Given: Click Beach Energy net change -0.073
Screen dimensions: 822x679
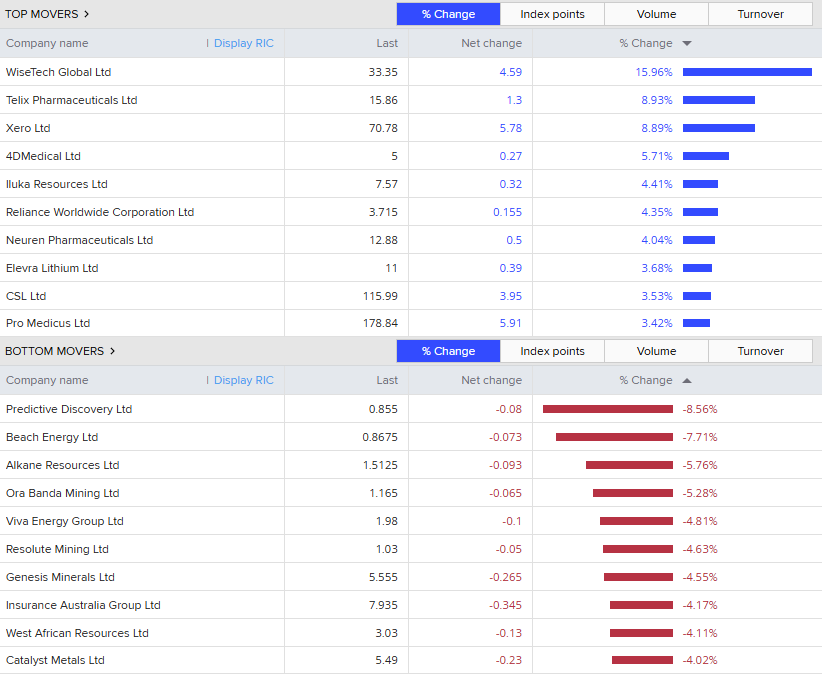Looking at the screenshot, I should [x=505, y=437].
